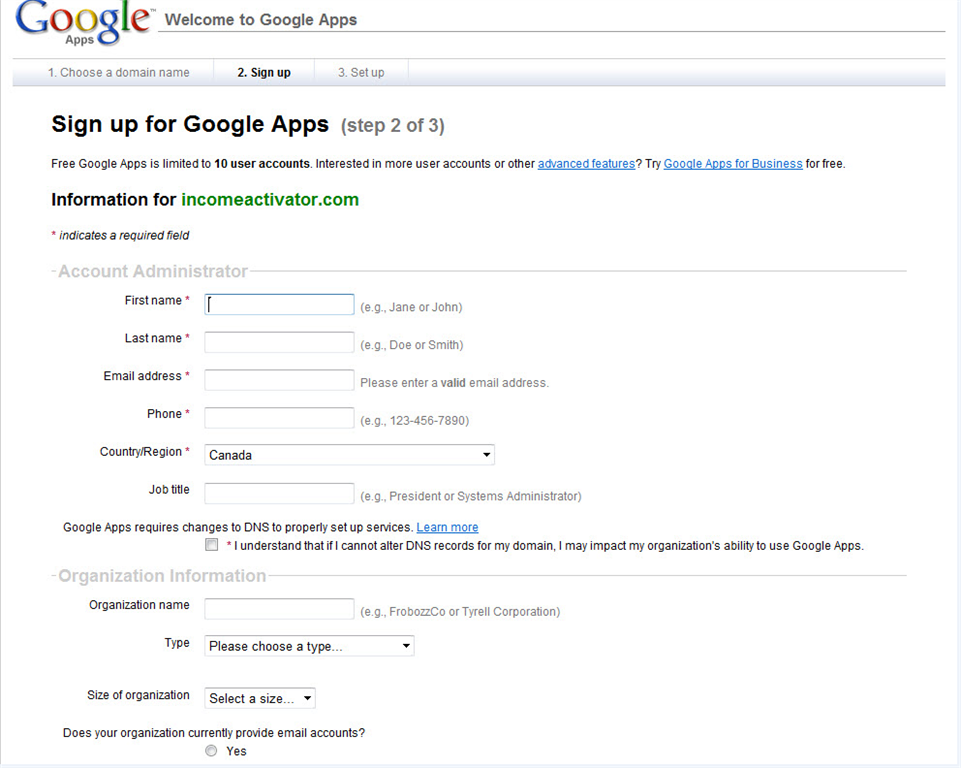This screenshot has height=768, width=961.
Task: Focus the Last name input field
Action: (279, 342)
